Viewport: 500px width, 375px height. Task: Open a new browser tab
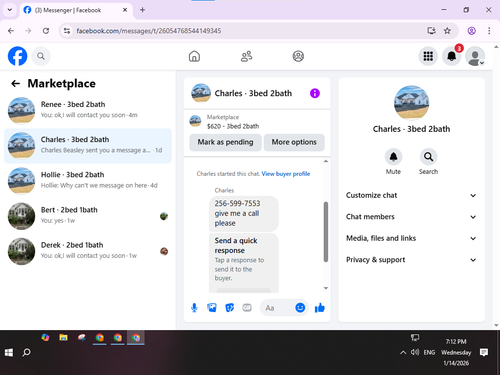click(142, 10)
